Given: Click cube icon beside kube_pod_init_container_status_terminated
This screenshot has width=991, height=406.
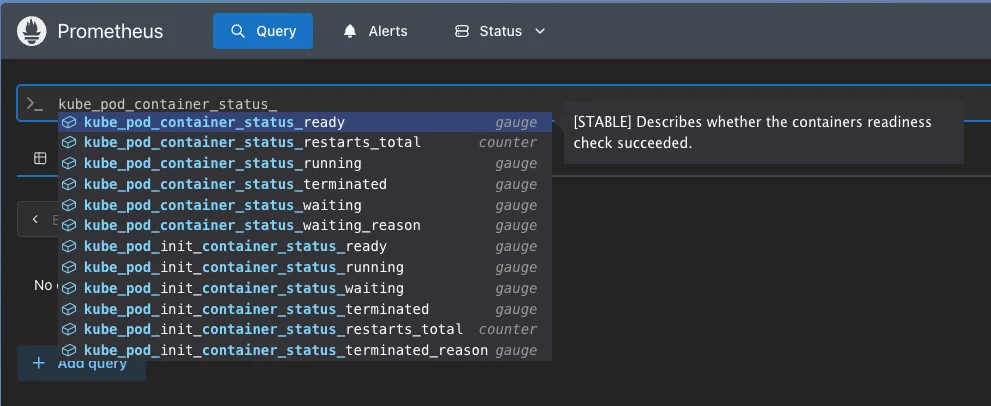Looking at the screenshot, I should [x=69, y=309].
